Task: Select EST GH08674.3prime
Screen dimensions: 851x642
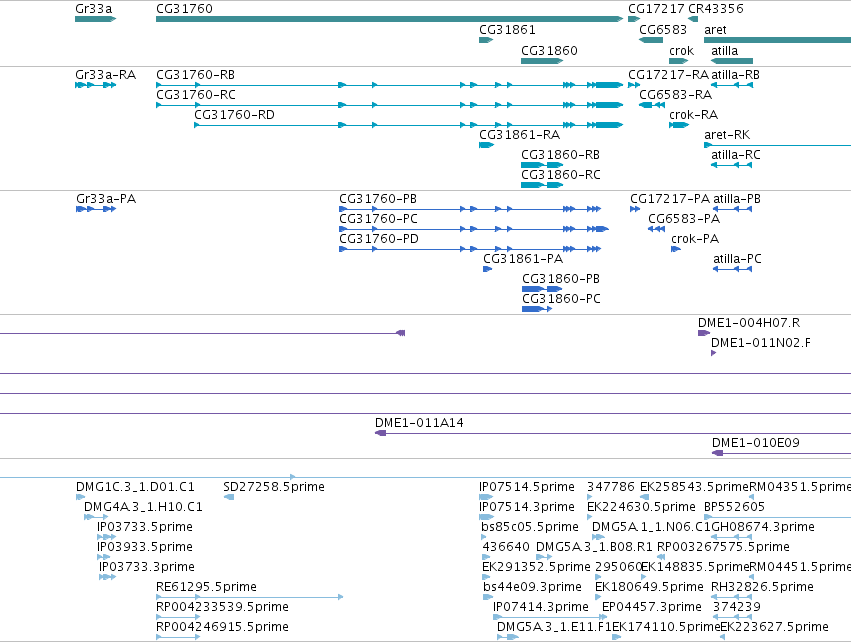Action: (763, 527)
